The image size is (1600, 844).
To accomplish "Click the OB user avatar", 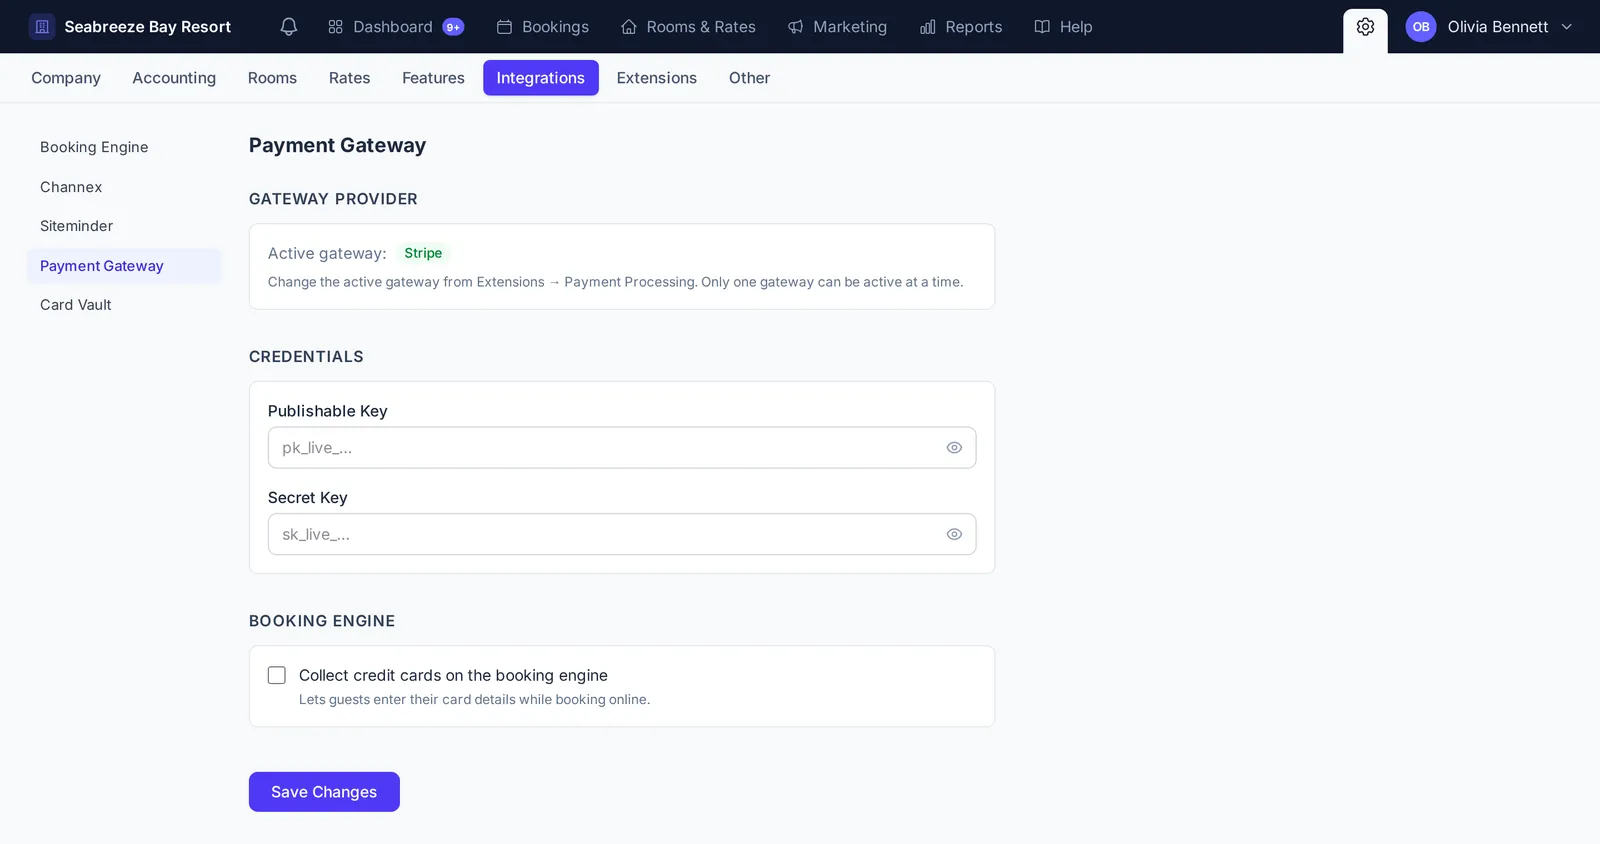I will coord(1421,27).
